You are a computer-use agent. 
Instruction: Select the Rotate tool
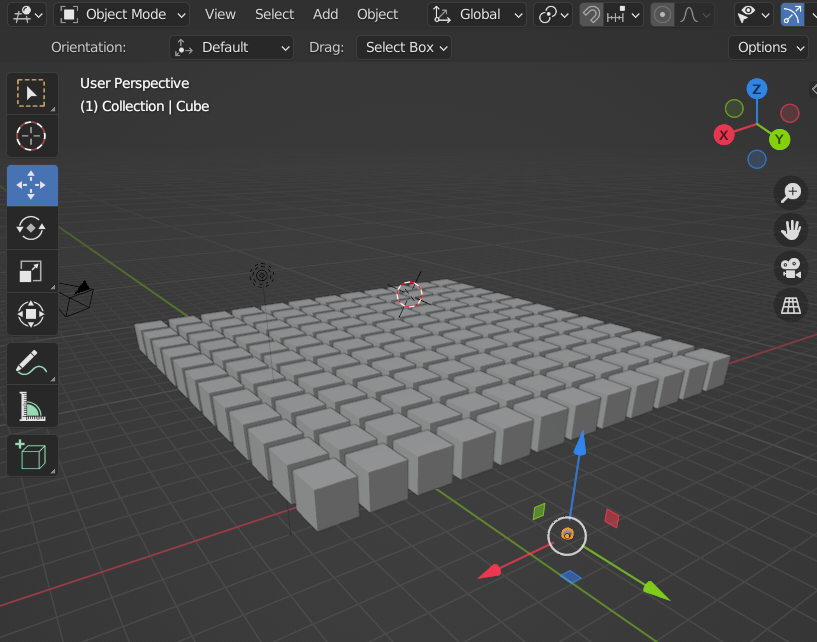click(x=32, y=228)
